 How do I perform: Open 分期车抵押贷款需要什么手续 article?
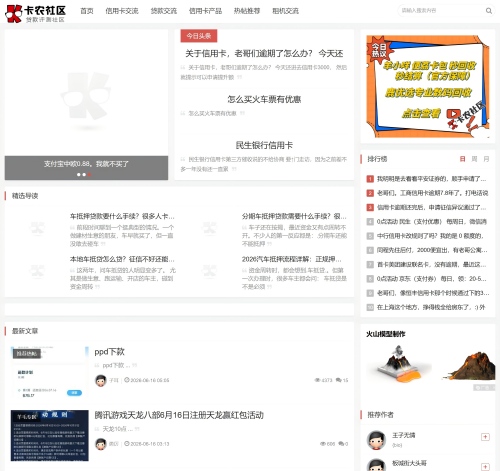[x=294, y=216]
